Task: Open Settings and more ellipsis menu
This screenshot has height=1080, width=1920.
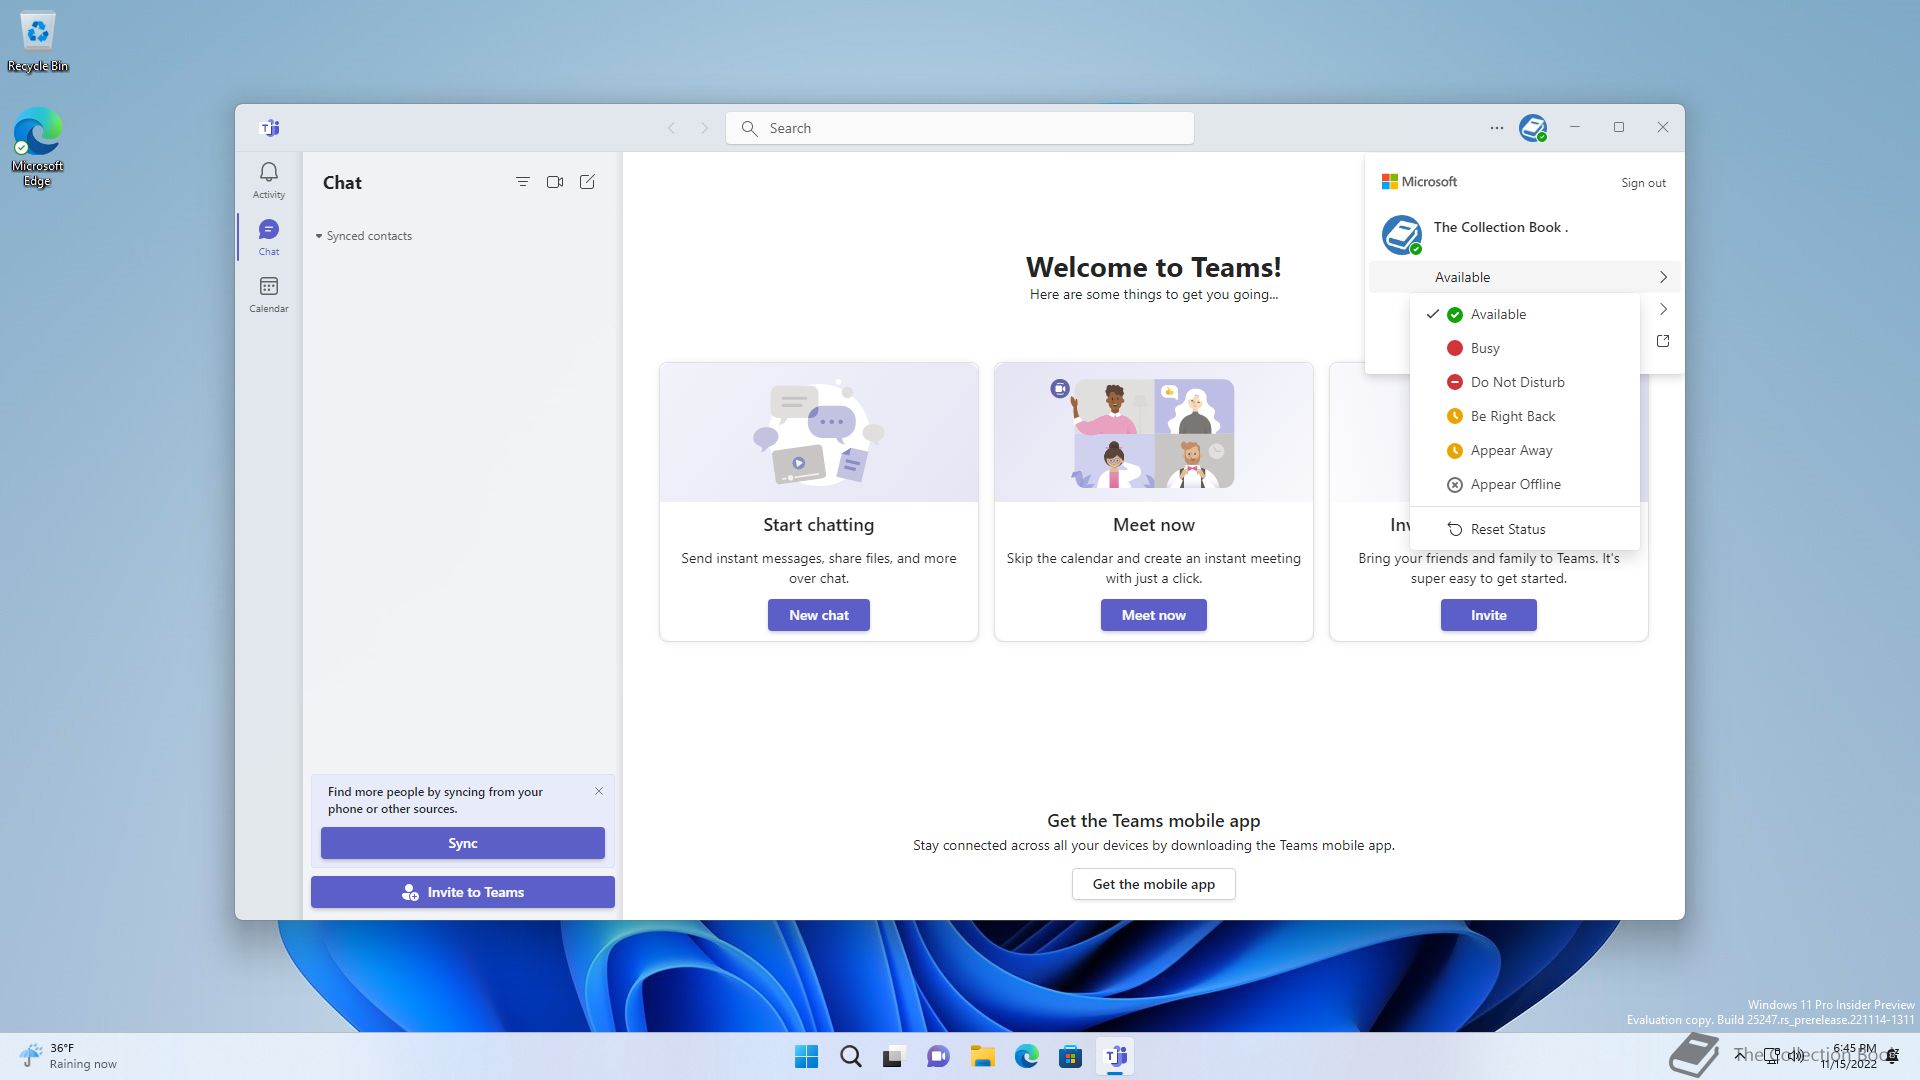Action: 1496,128
